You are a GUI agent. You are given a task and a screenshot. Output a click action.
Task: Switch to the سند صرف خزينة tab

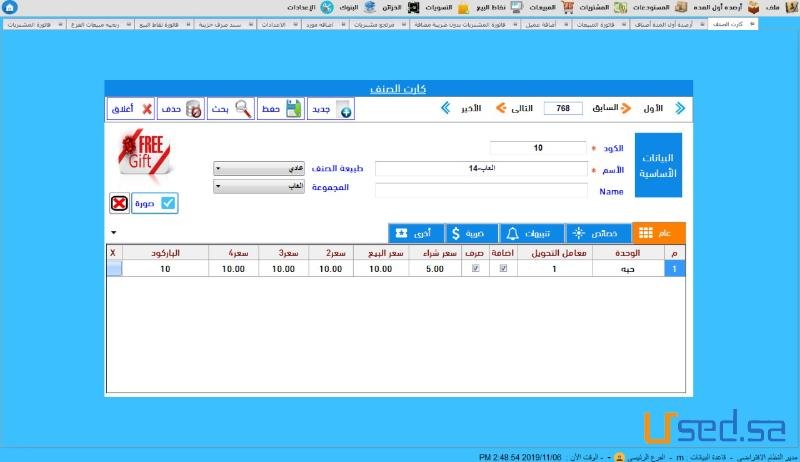tap(224, 24)
